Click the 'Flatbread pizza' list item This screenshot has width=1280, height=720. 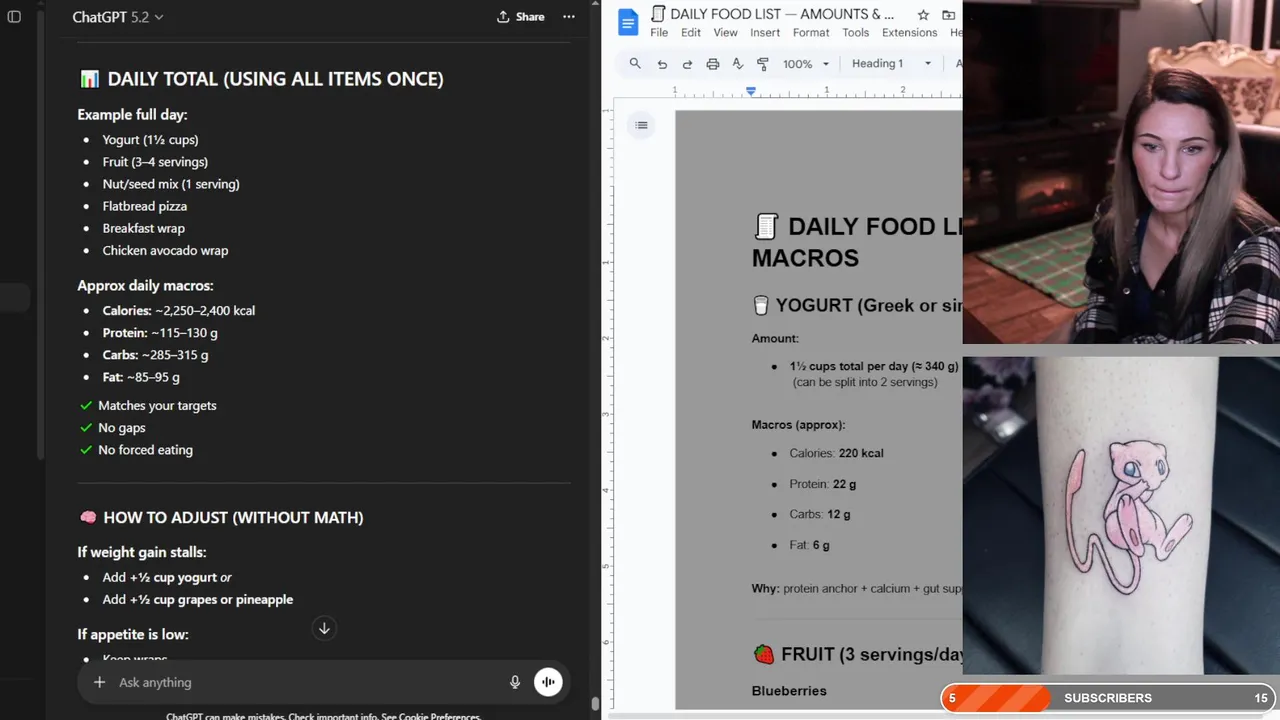point(145,206)
